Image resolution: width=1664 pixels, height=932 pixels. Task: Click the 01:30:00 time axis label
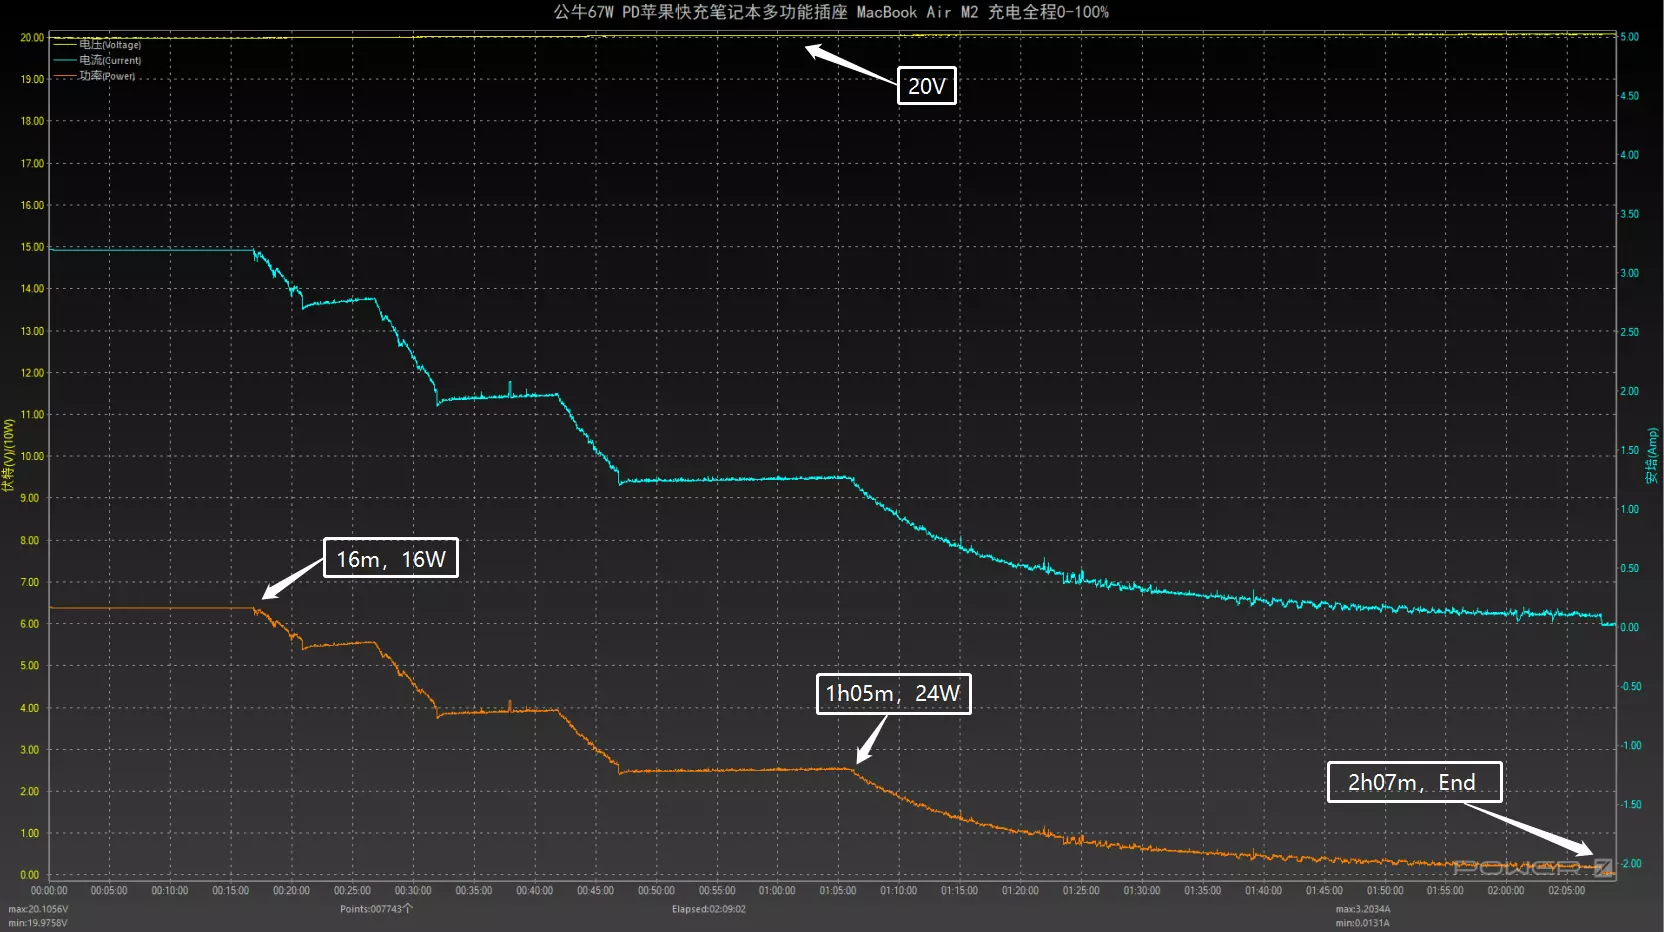[1142, 891]
